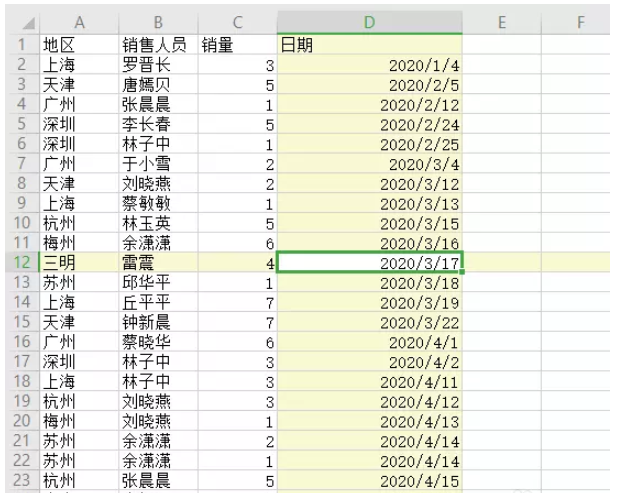This screenshot has width=619, height=493.
Task: Select column E header
Action: (502, 22)
